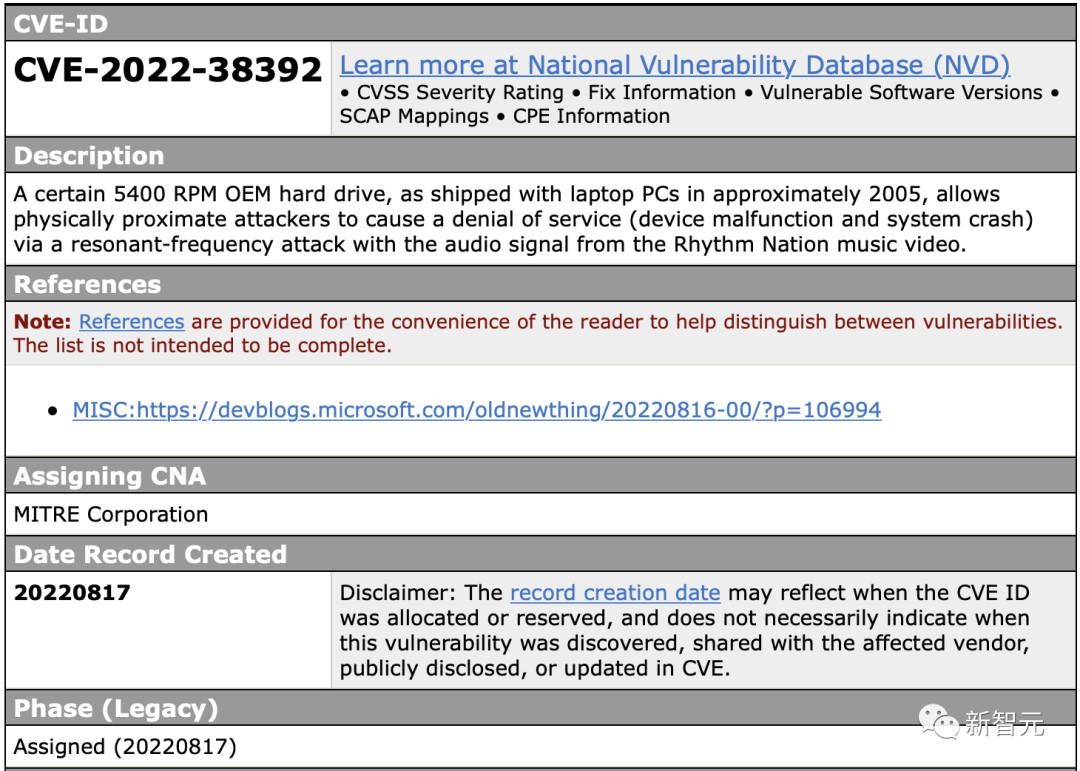This screenshot has width=1080, height=771.
Task: Click the Assigned (20220817) phase text
Action: [125, 747]
